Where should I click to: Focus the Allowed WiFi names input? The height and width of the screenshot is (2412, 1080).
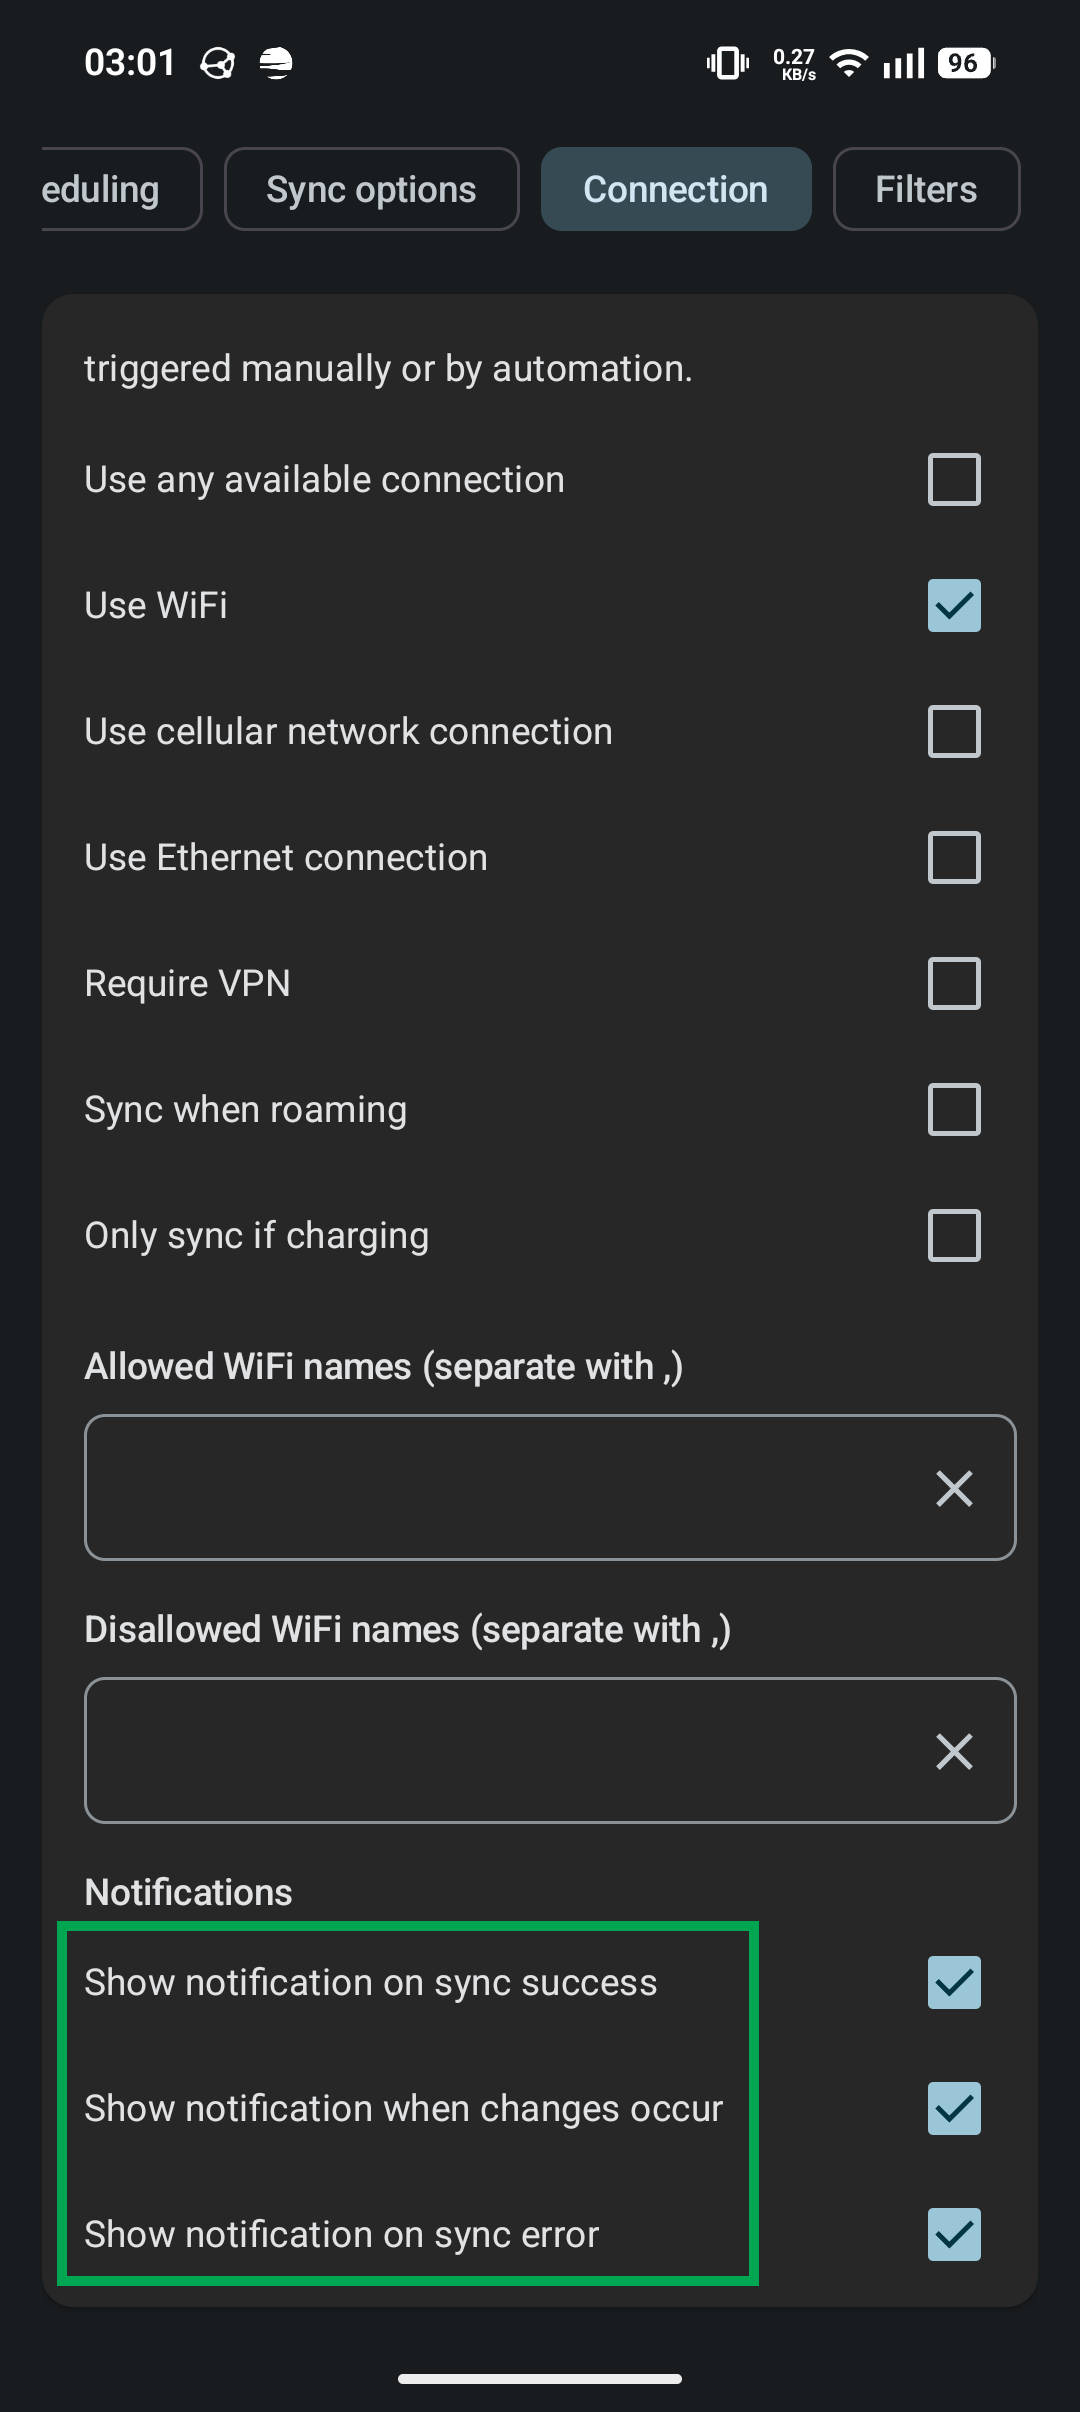coord(500,1488)
